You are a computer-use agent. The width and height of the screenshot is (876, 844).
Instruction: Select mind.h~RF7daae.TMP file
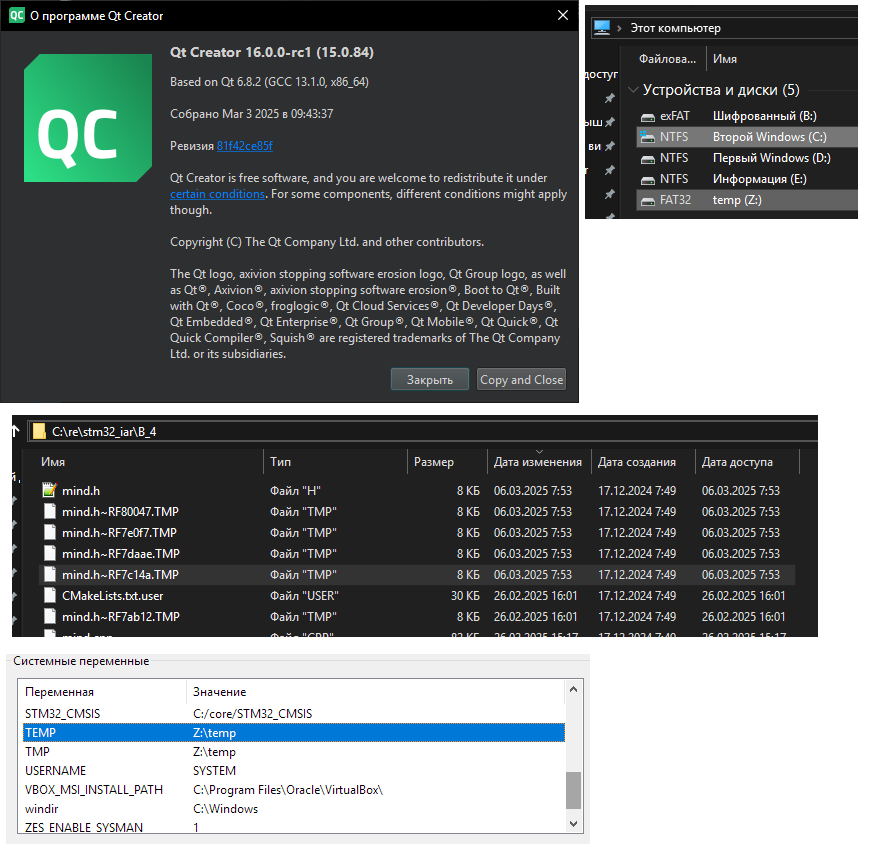point(417,554)
